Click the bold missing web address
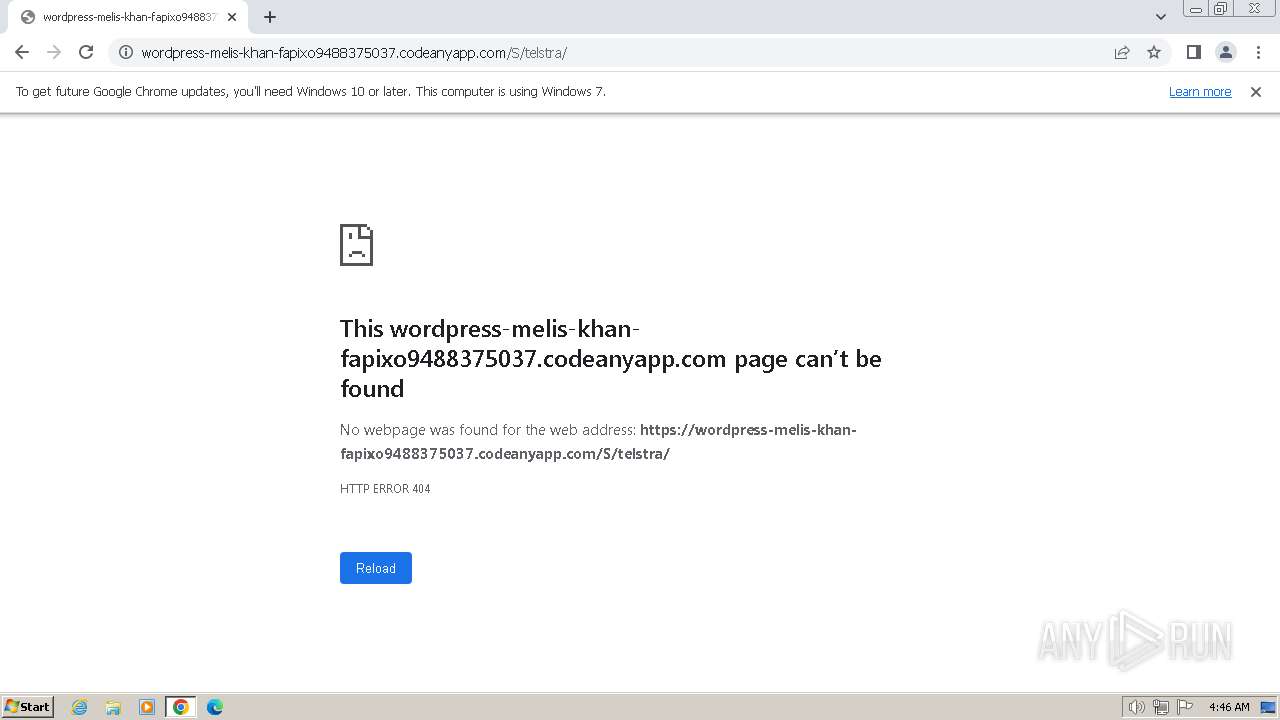Image resolution: width=1280 pixels, height=720 pixels. point(598,442)
